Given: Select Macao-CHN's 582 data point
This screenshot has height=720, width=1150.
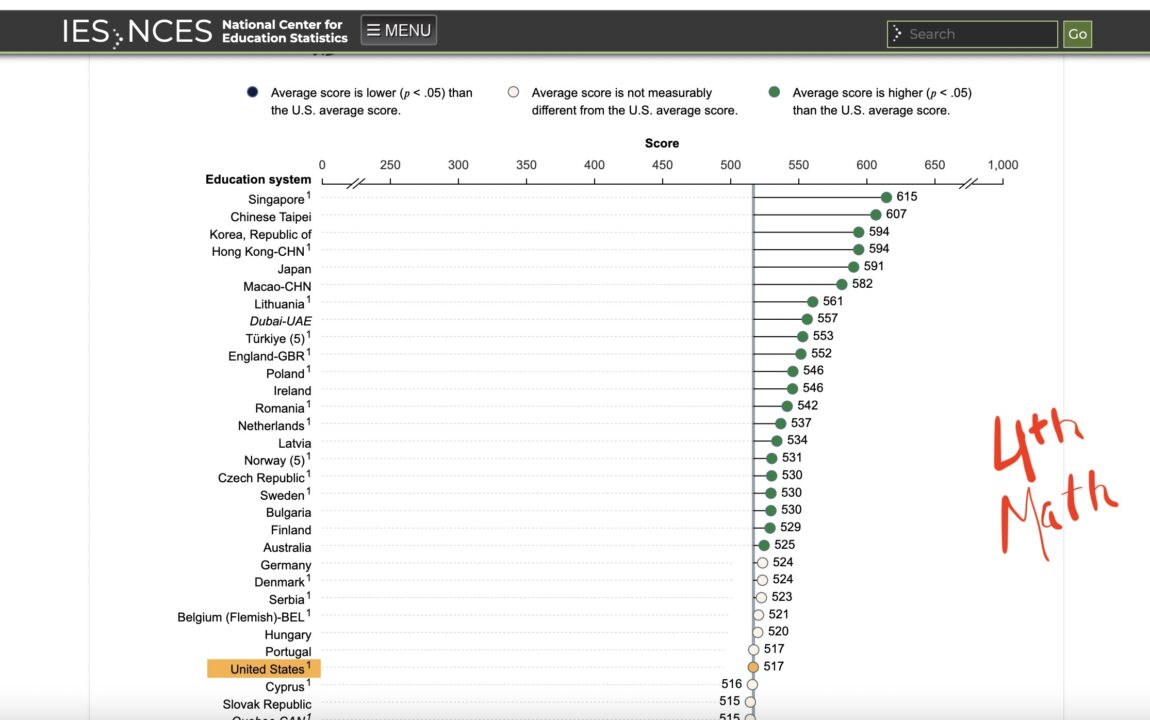Looking at the screenshot, I should 841,284.
